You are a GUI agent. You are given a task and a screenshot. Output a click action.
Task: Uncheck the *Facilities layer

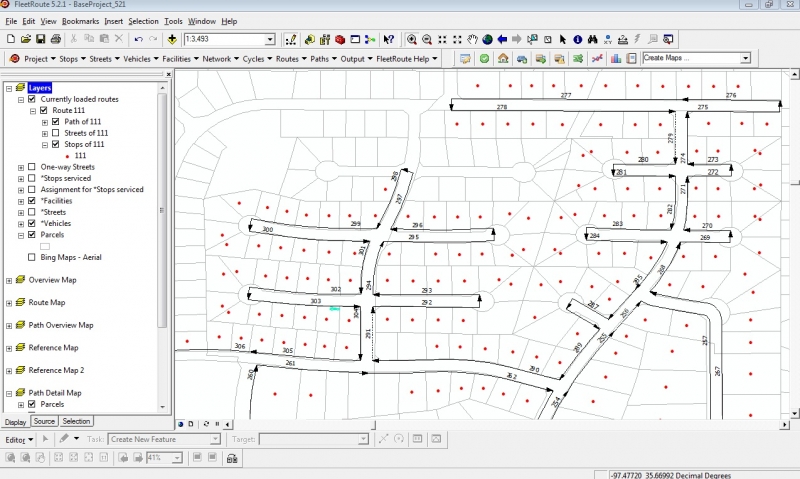(x=32, y=200)
